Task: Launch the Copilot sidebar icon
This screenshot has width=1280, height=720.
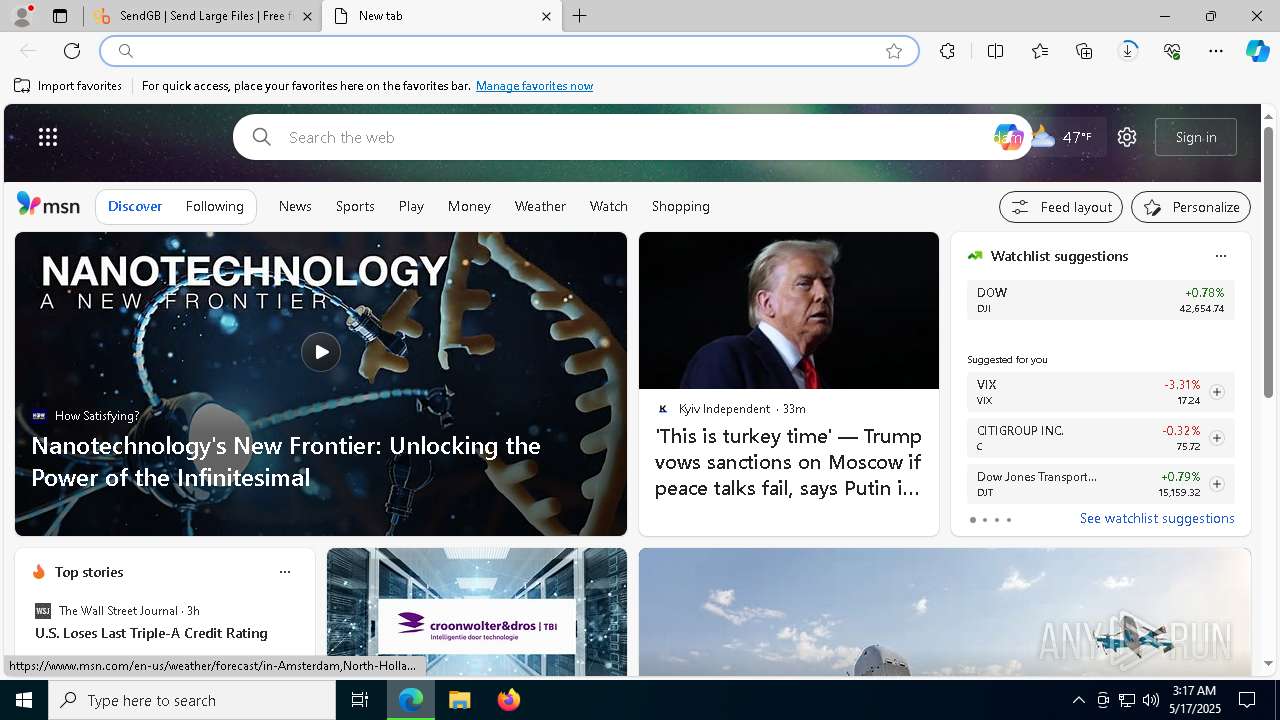Action: click(x=1257, y=51)
